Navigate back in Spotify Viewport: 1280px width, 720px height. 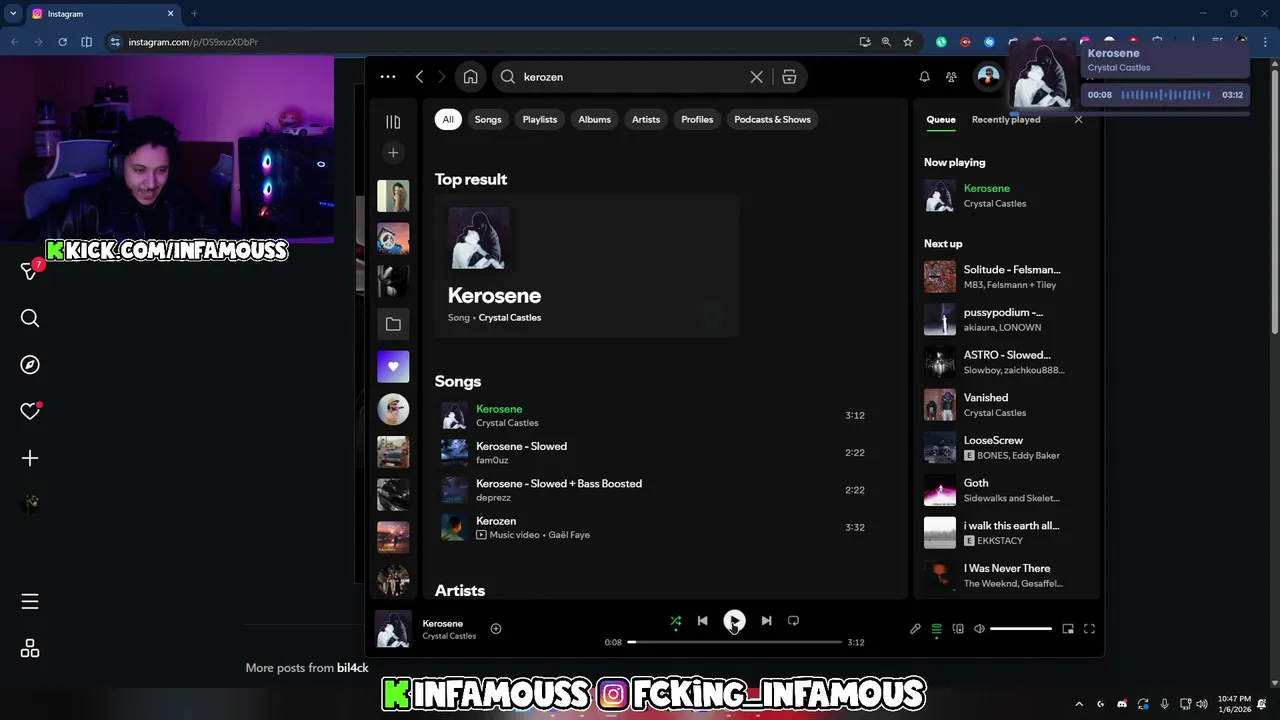(x=419, y=77)
